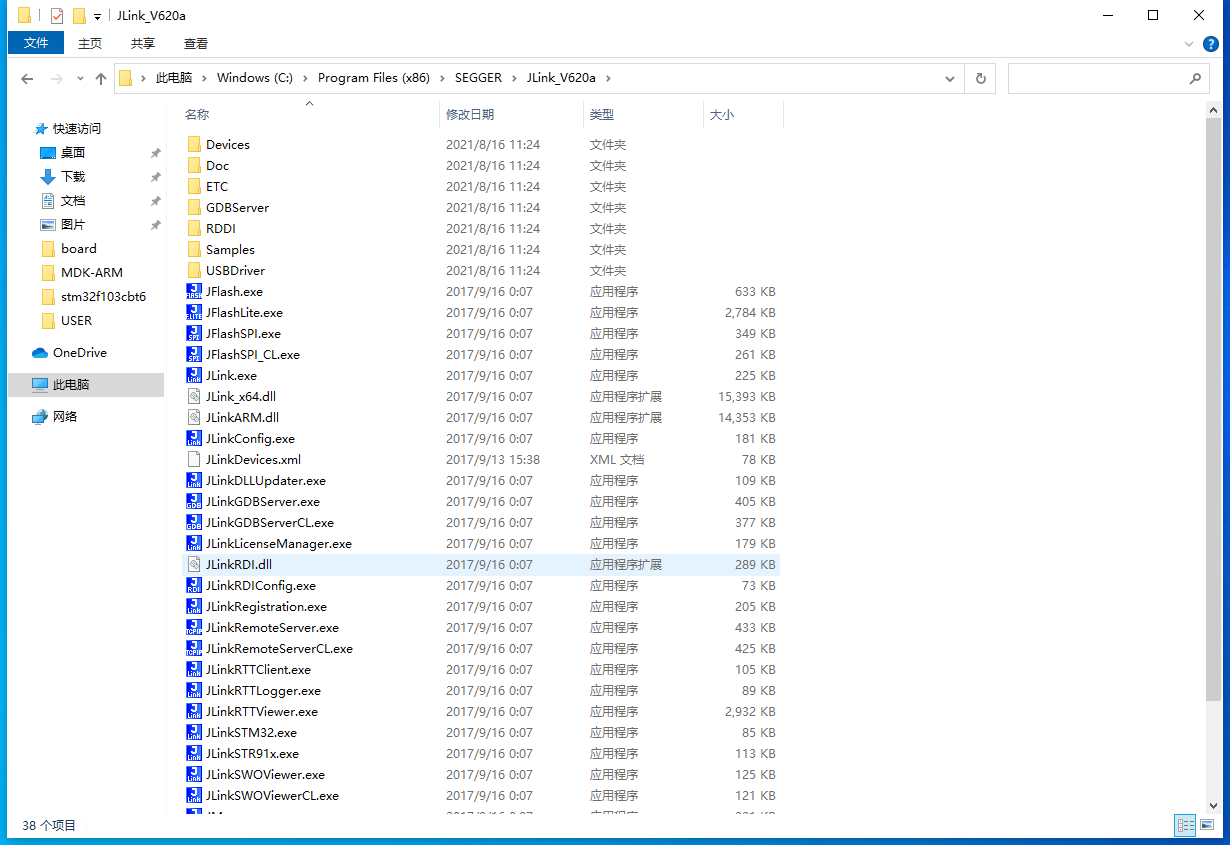Open the help question mark icon
This screenshot has width=1230, height=845.
click(x=1210, y=44)
